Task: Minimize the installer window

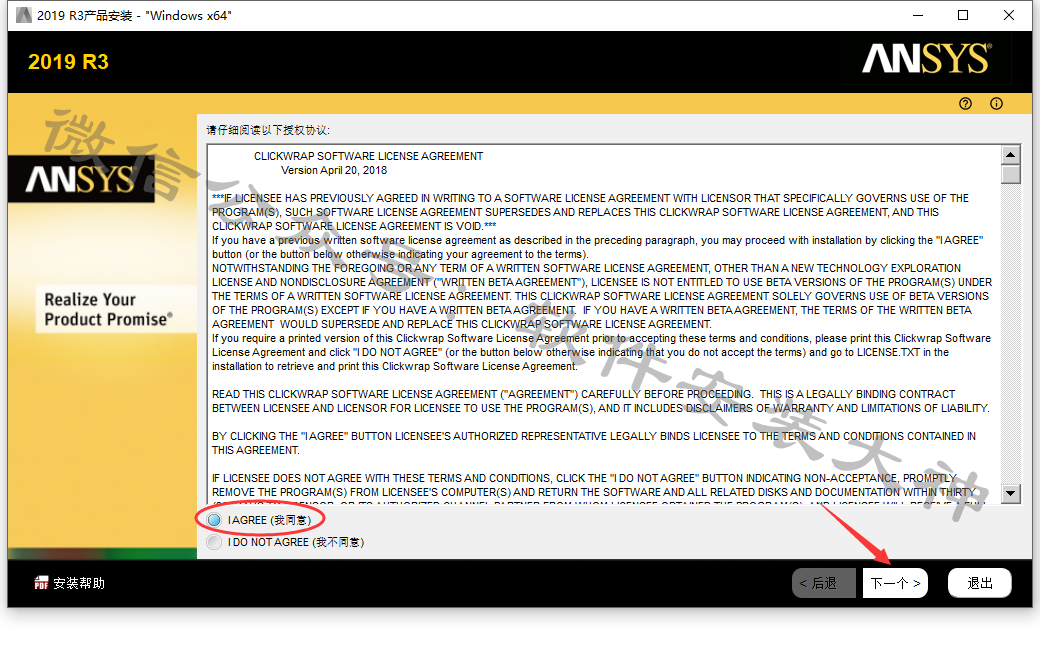Action: click(918, 15)
